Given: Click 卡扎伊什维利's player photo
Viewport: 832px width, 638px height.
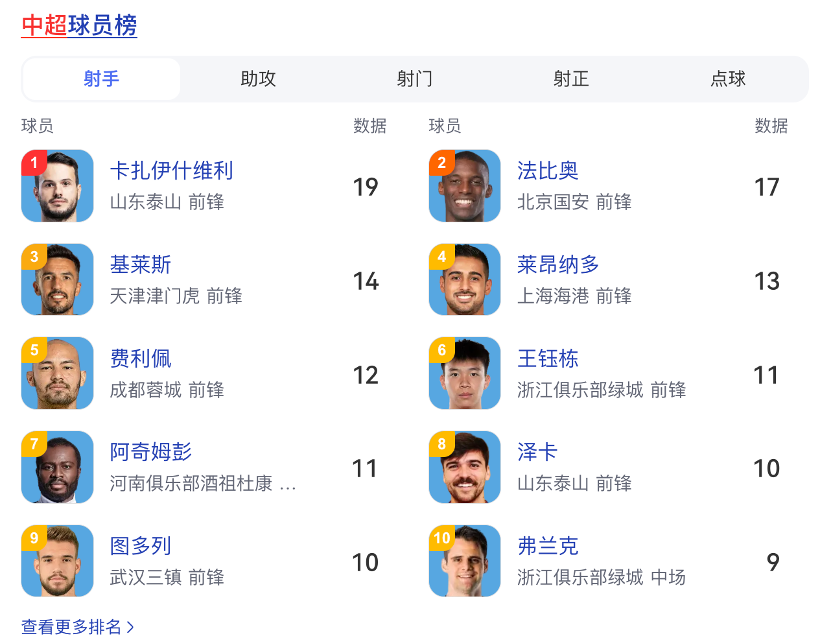Looking at the screenshot, I should 57,186.
